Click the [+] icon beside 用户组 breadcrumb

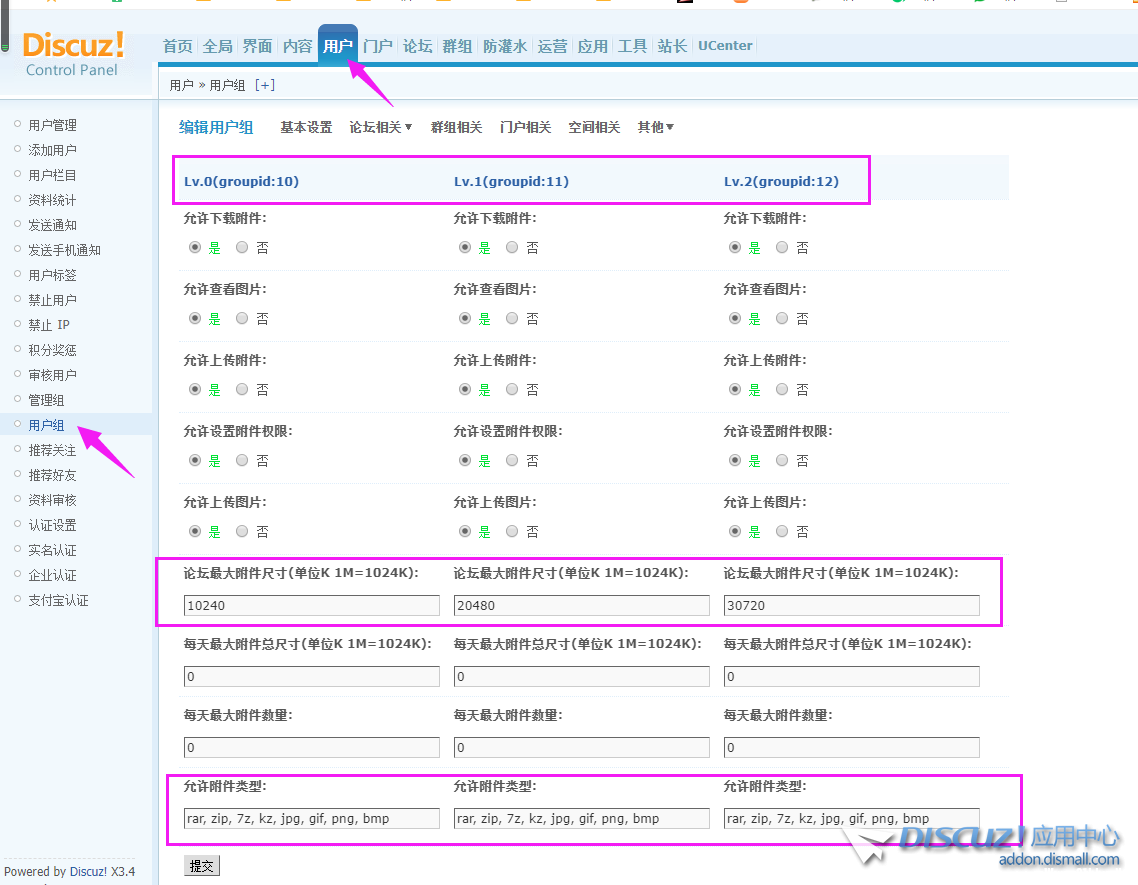pyautogui.click(x=265, y=86)
